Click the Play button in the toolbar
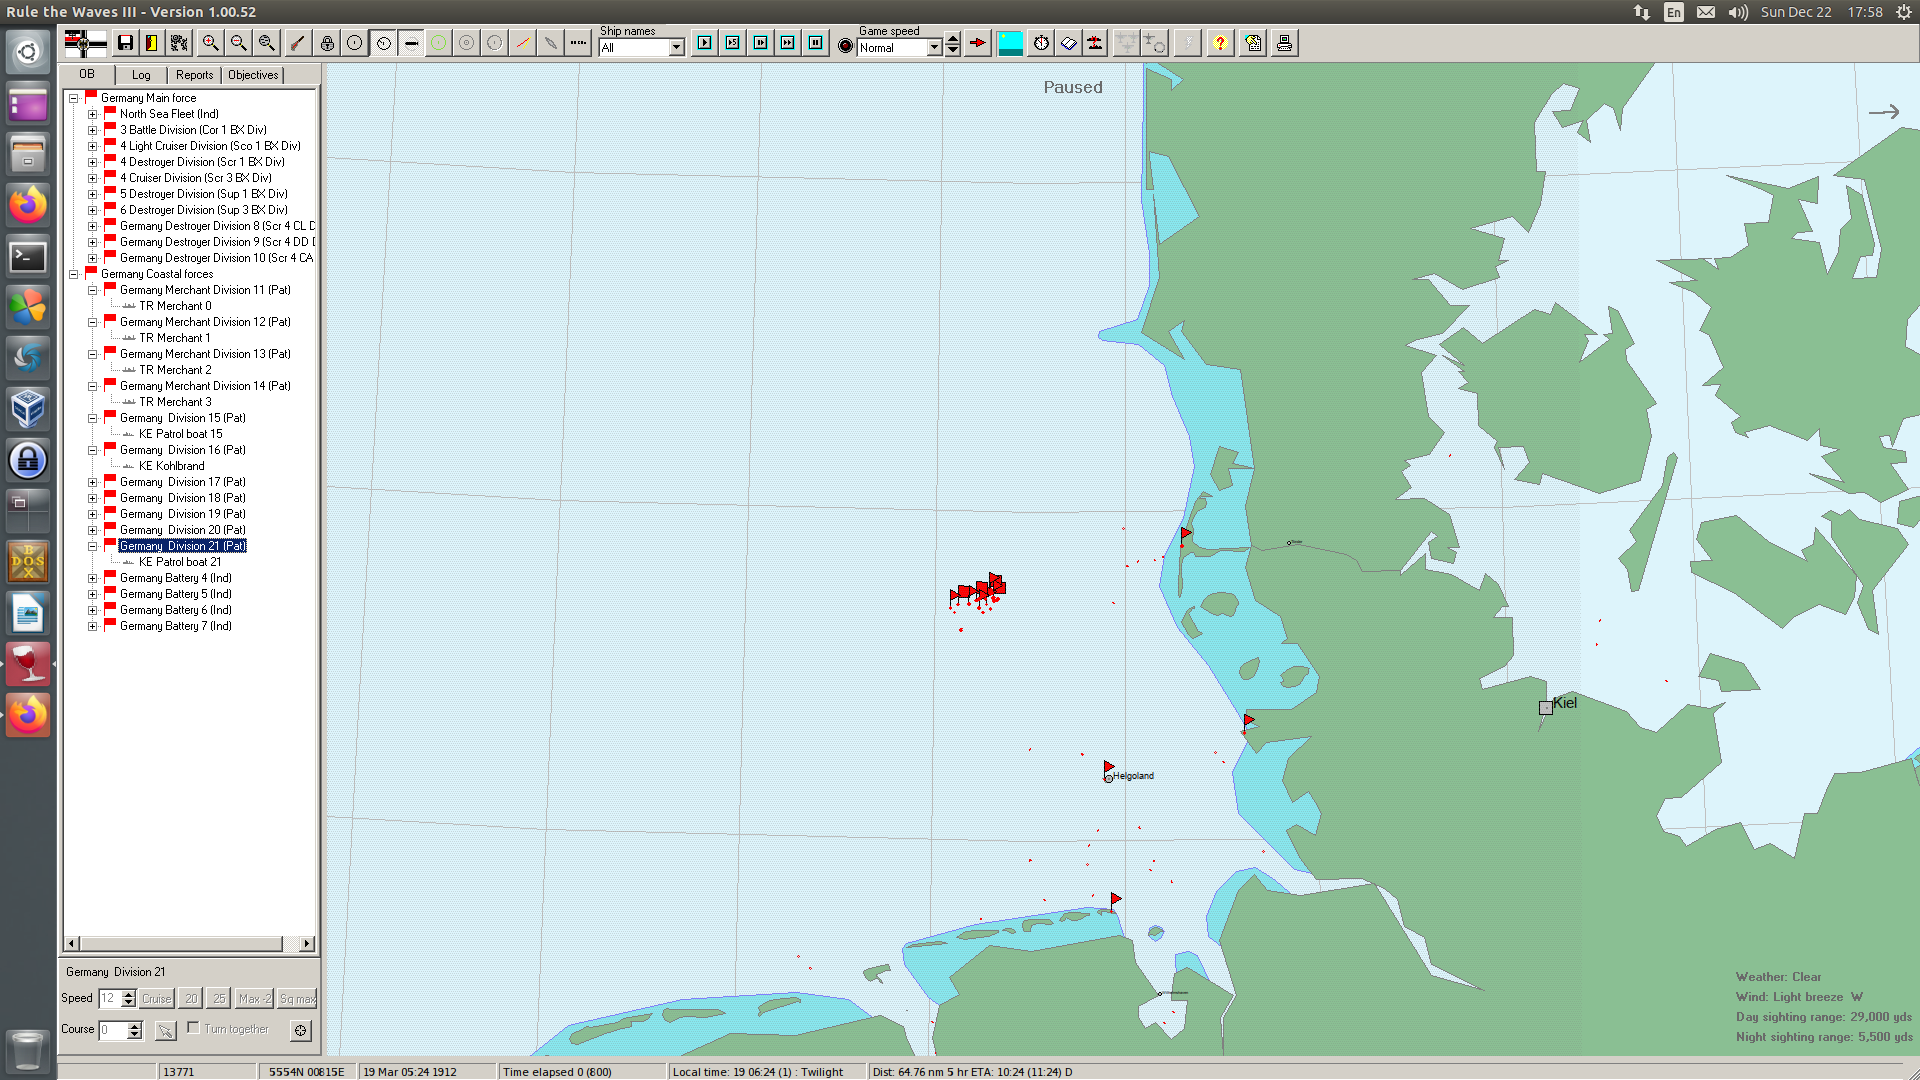Viewport: 1920px width, 1080px height. (x=705, y=43)
